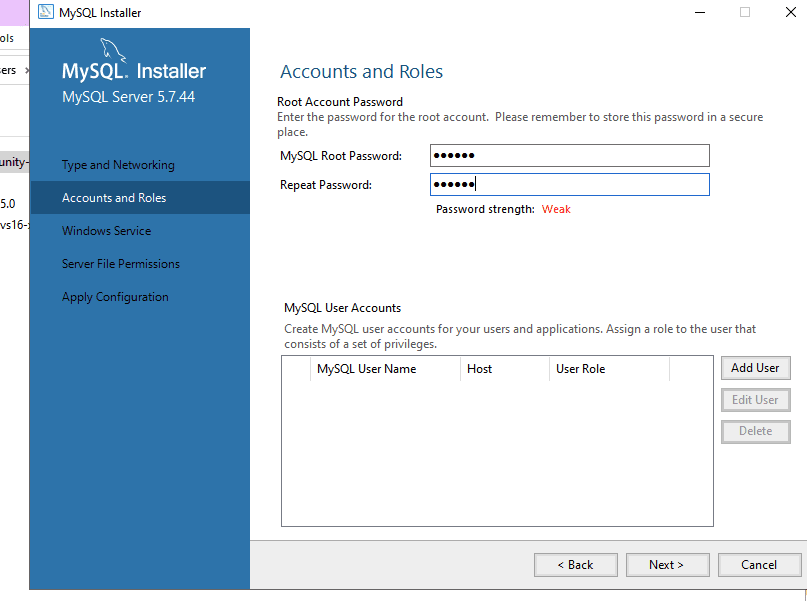This screenshot has height=601, width=807.
Task: Sort by the MySQL User Name column
Action: pos(366,369)
